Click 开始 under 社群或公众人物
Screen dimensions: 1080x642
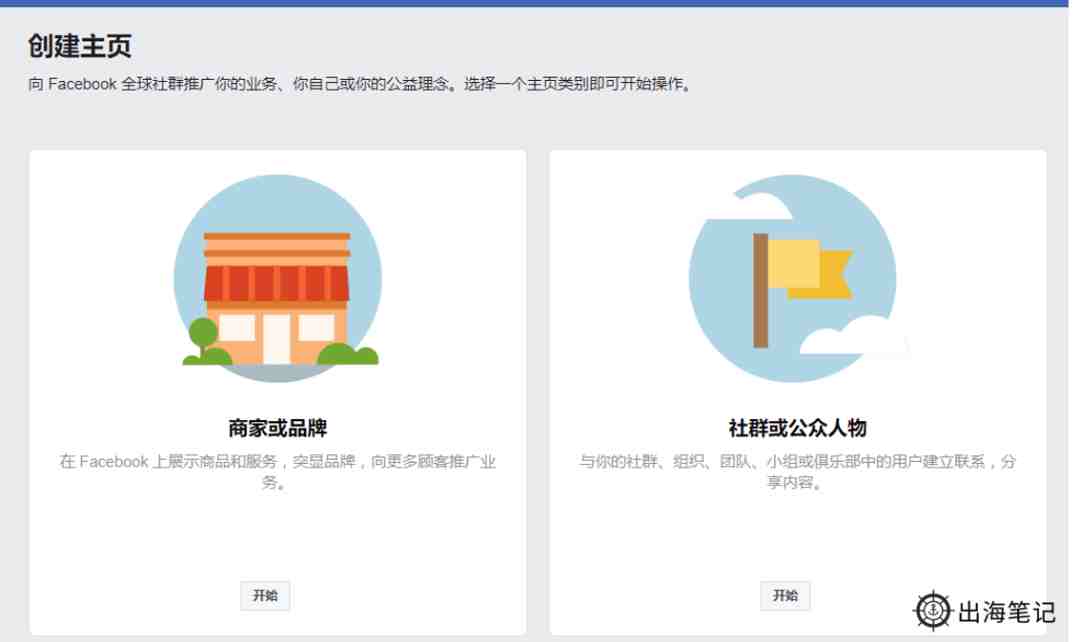pyautogui.click(x=785, y=595)
